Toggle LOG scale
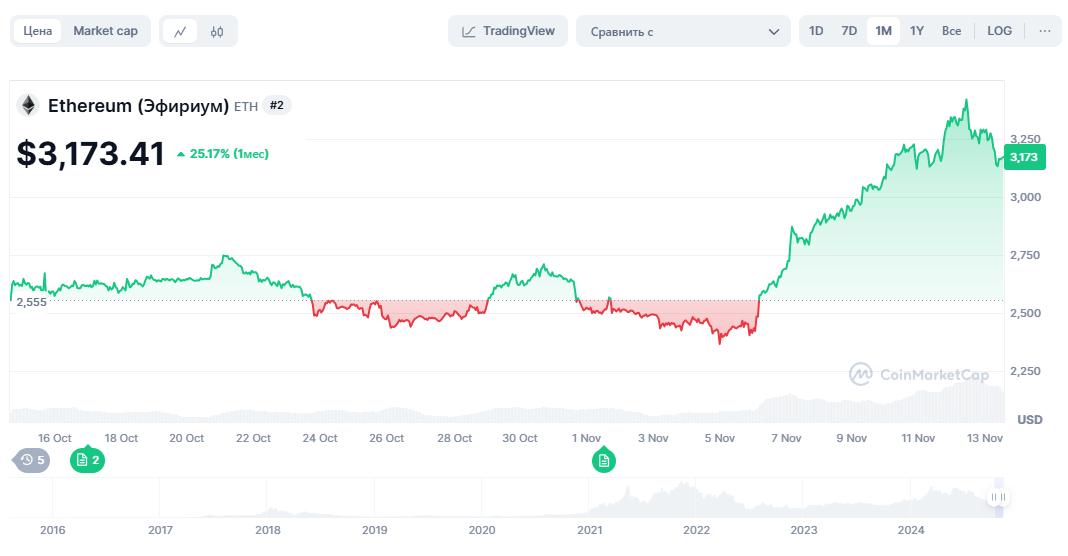Screen dimensions: 1068x556 coord(999,31)
